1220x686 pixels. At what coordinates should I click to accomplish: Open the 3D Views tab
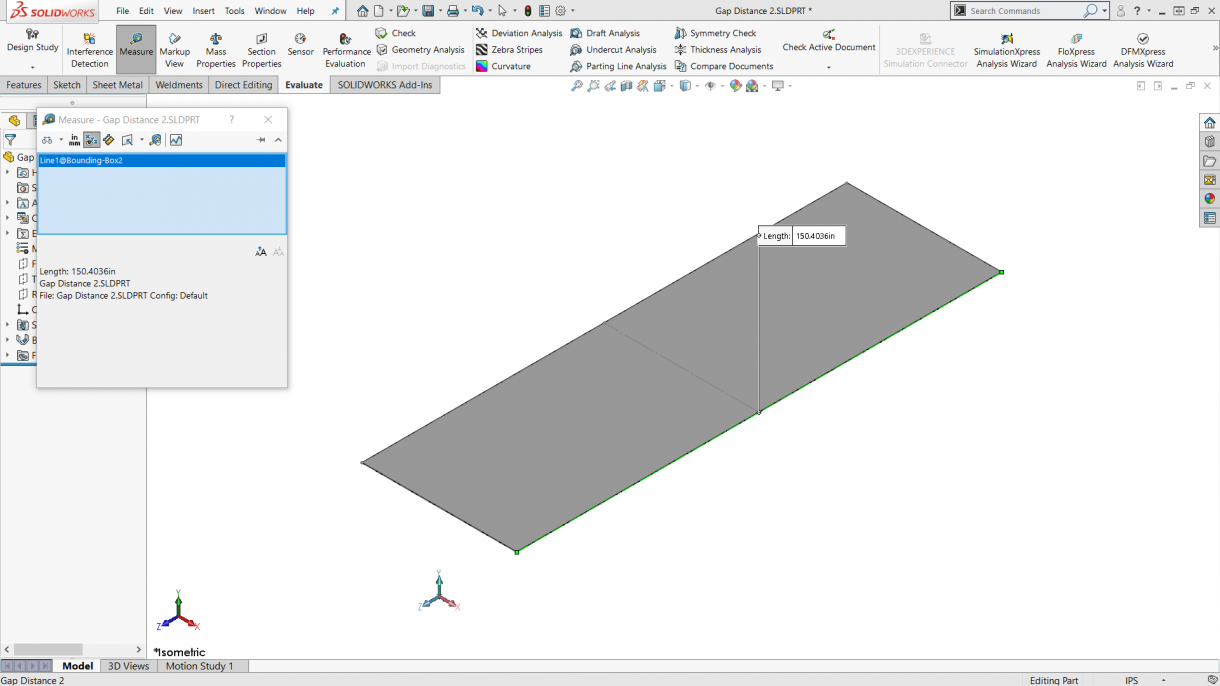click(x=128, y=666)
